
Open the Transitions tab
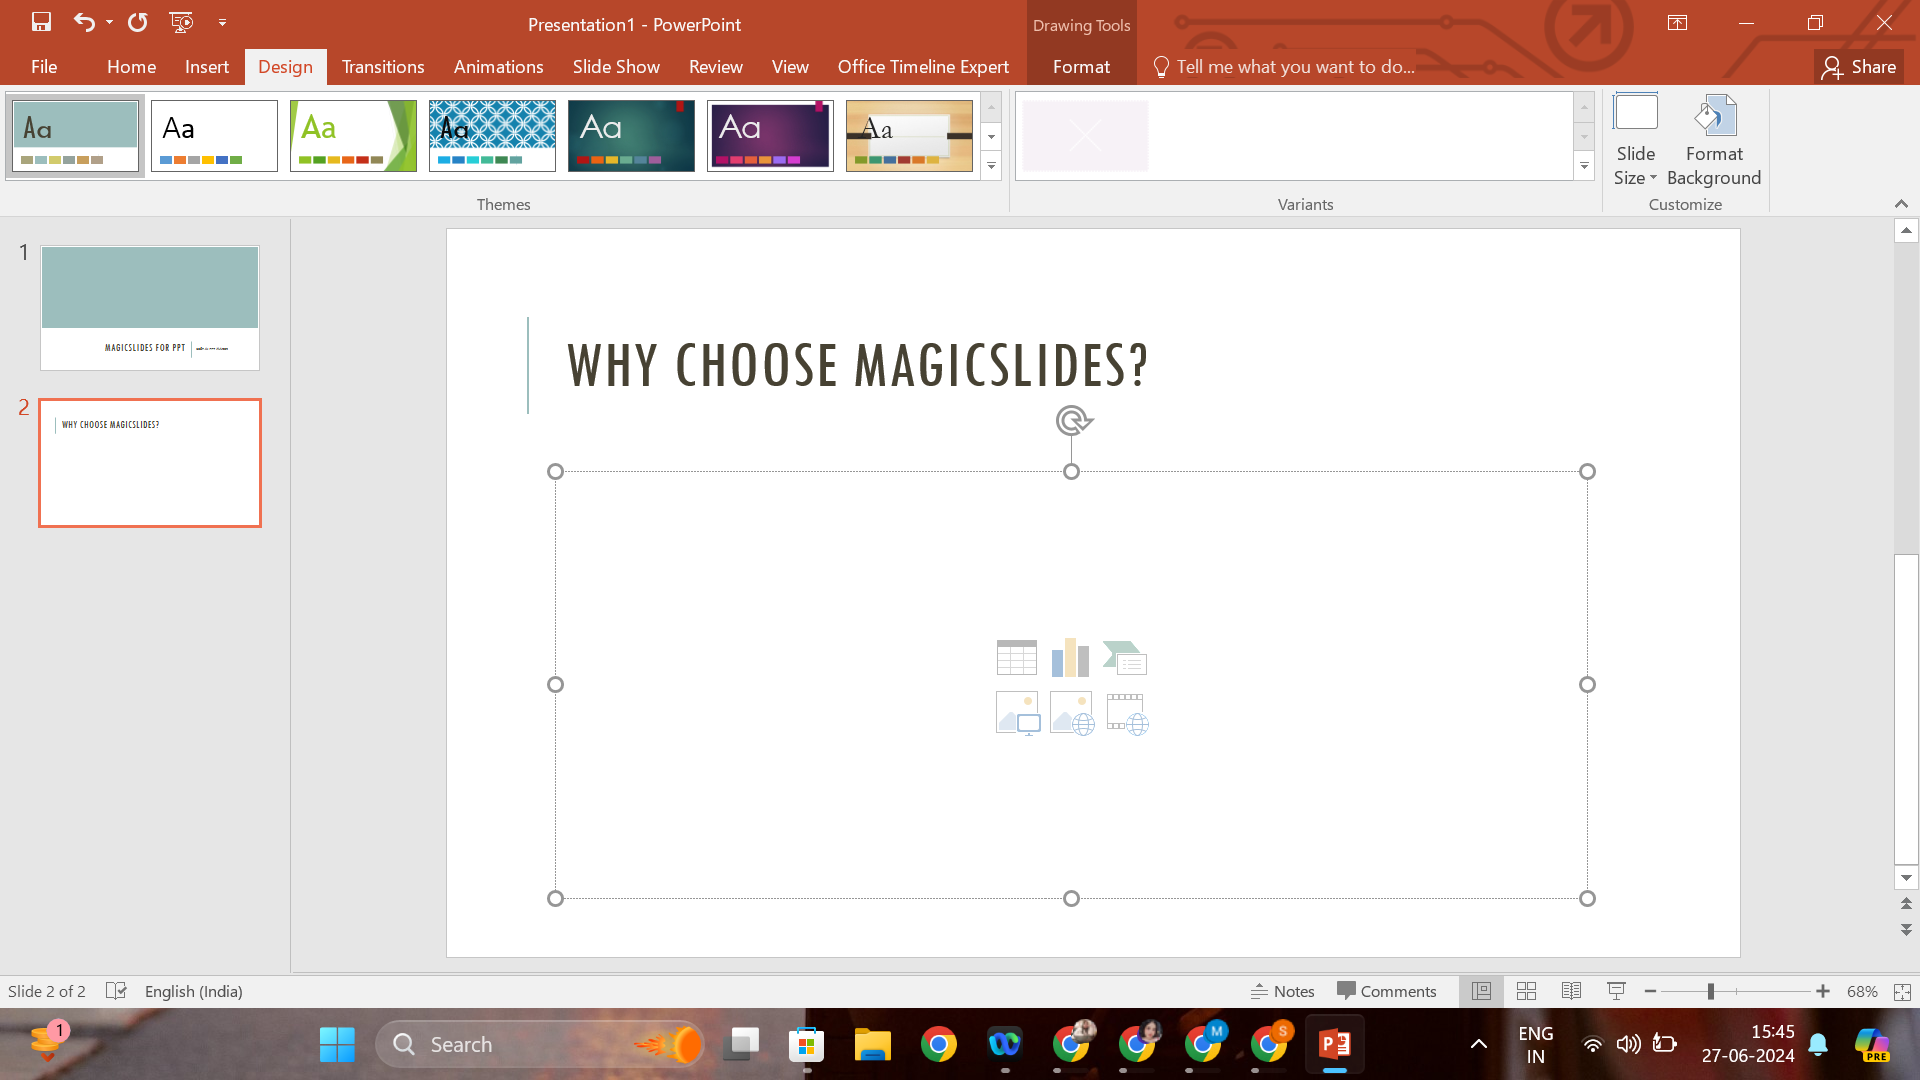(x=383, y=67)
